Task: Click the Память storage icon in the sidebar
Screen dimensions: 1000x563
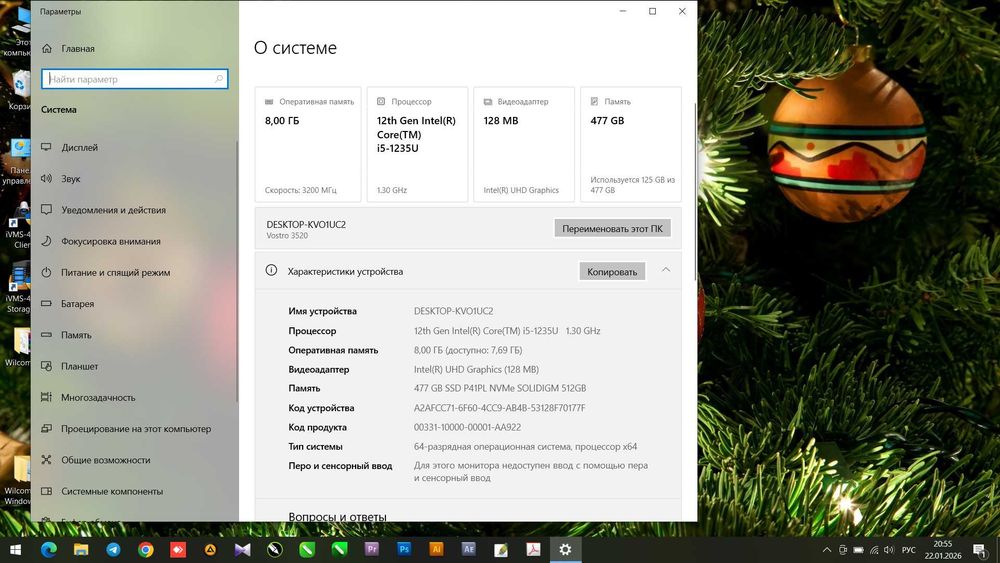Action: [x=46, y=335]
